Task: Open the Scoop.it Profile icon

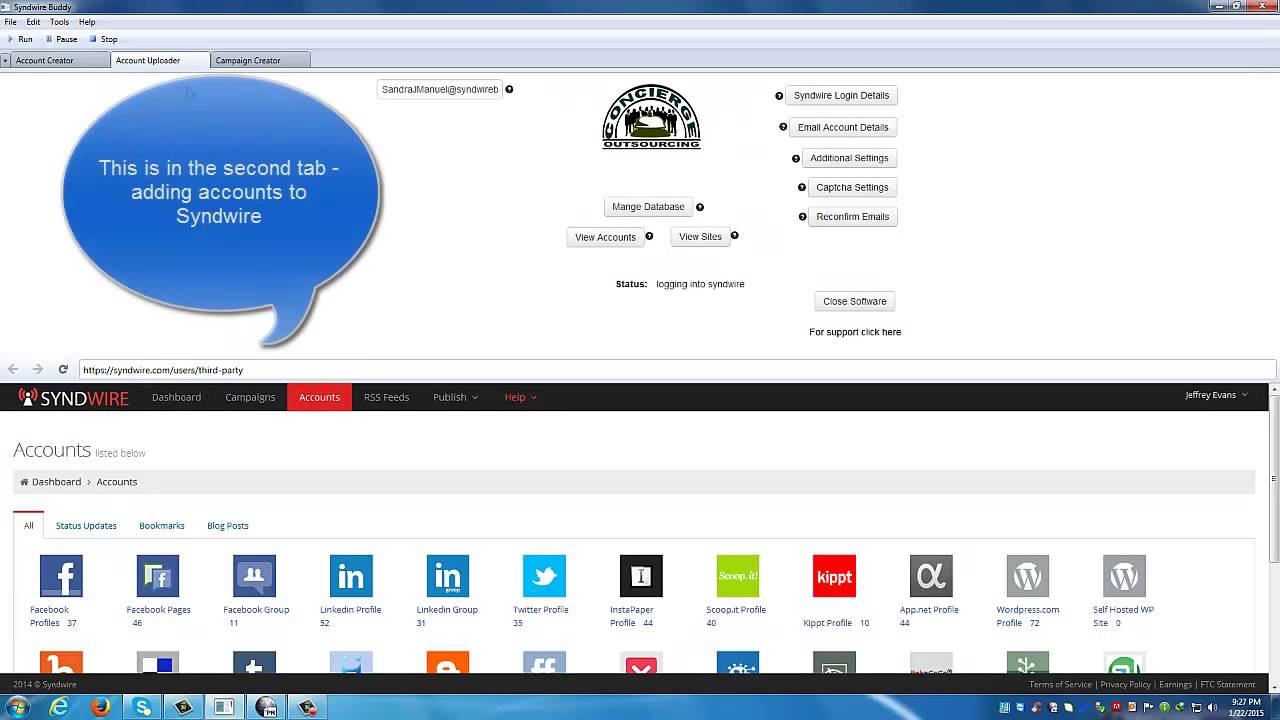Action: 738,576
